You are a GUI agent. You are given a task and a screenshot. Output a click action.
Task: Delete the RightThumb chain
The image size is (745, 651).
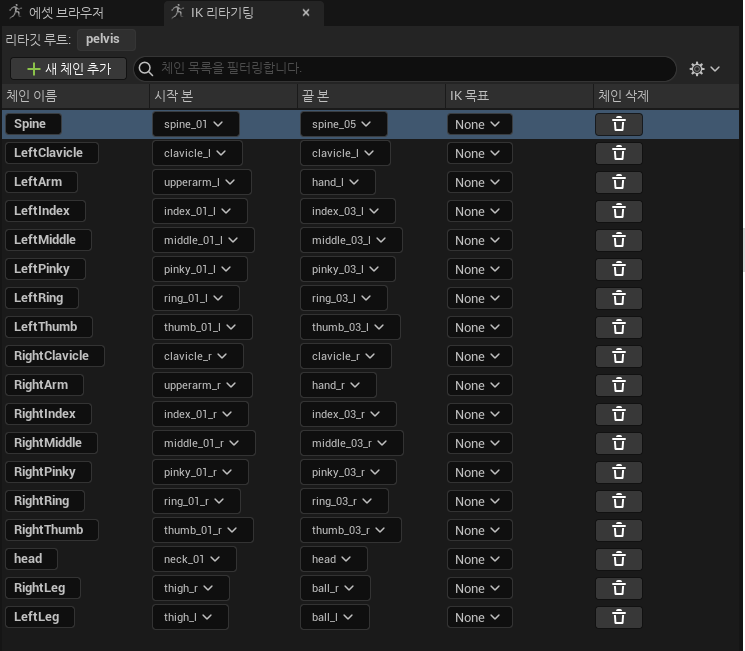(619, 530)
